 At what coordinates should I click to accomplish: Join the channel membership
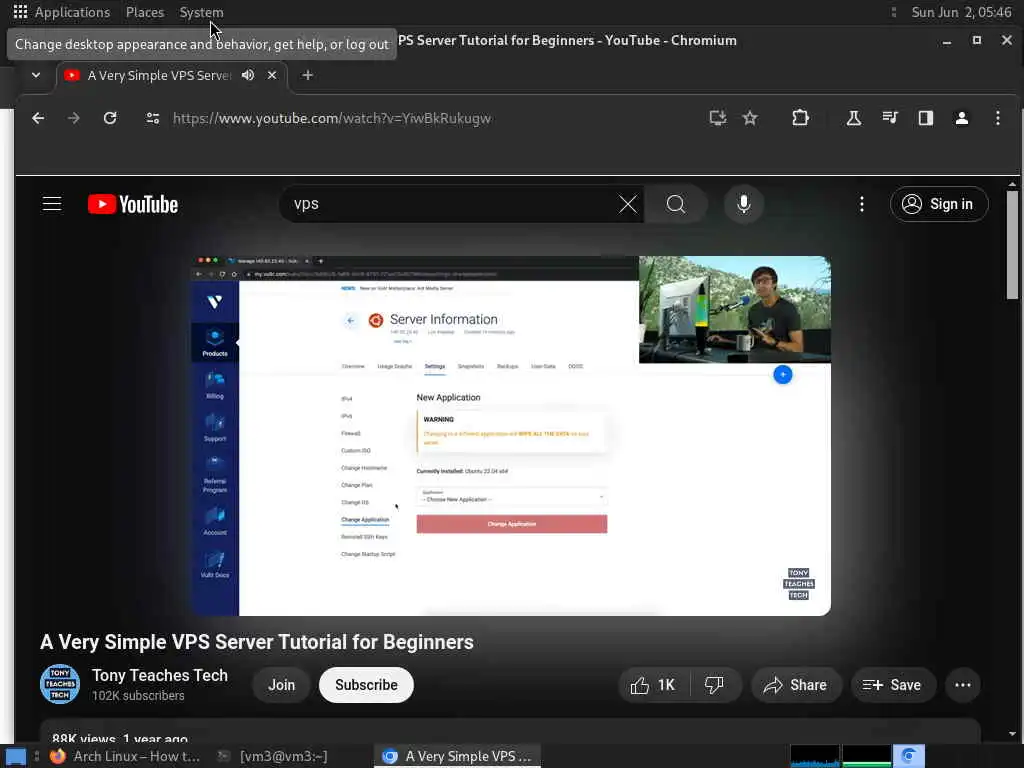tap(281, 685)
